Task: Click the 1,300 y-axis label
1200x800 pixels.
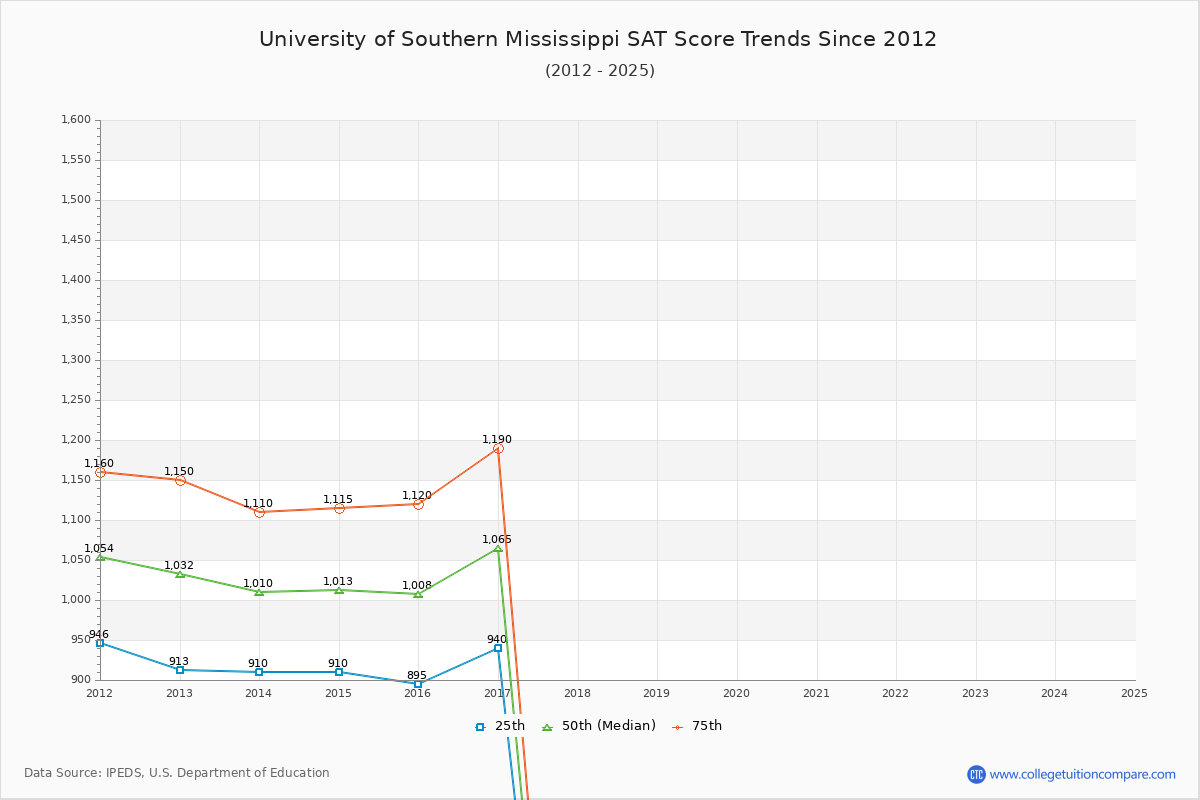Action: pos(76,360)
